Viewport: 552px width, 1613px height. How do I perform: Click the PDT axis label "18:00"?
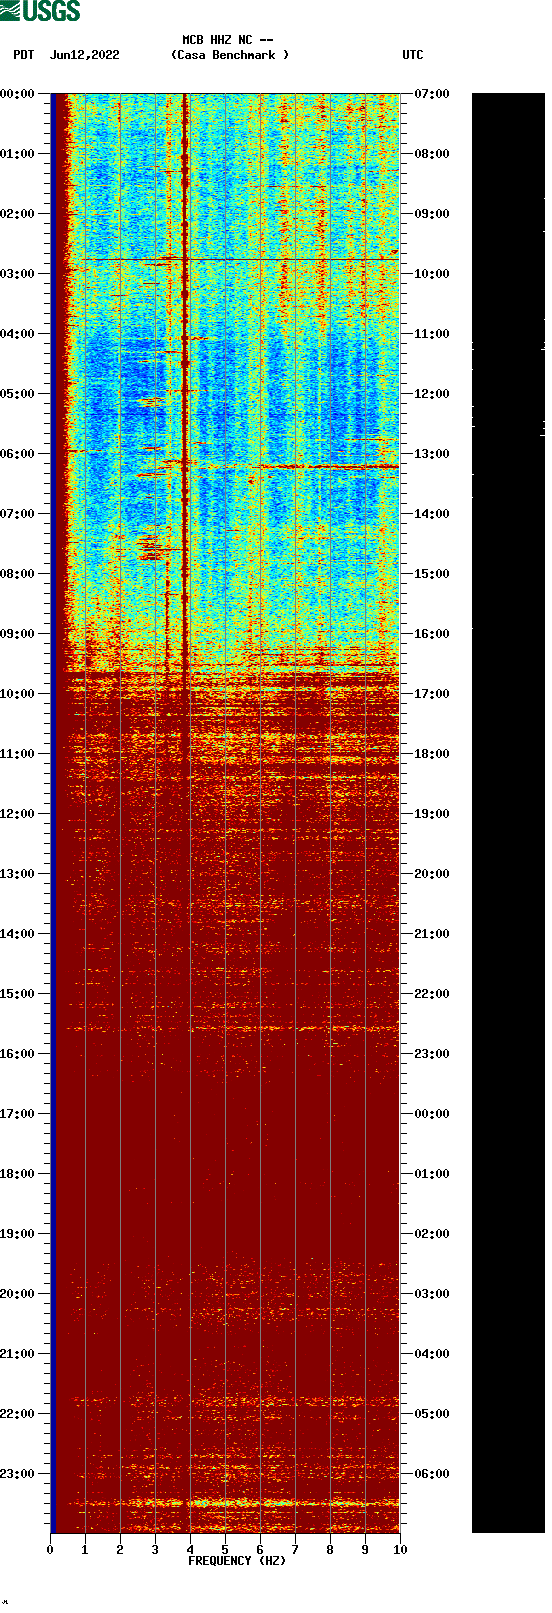(18, 1174)
